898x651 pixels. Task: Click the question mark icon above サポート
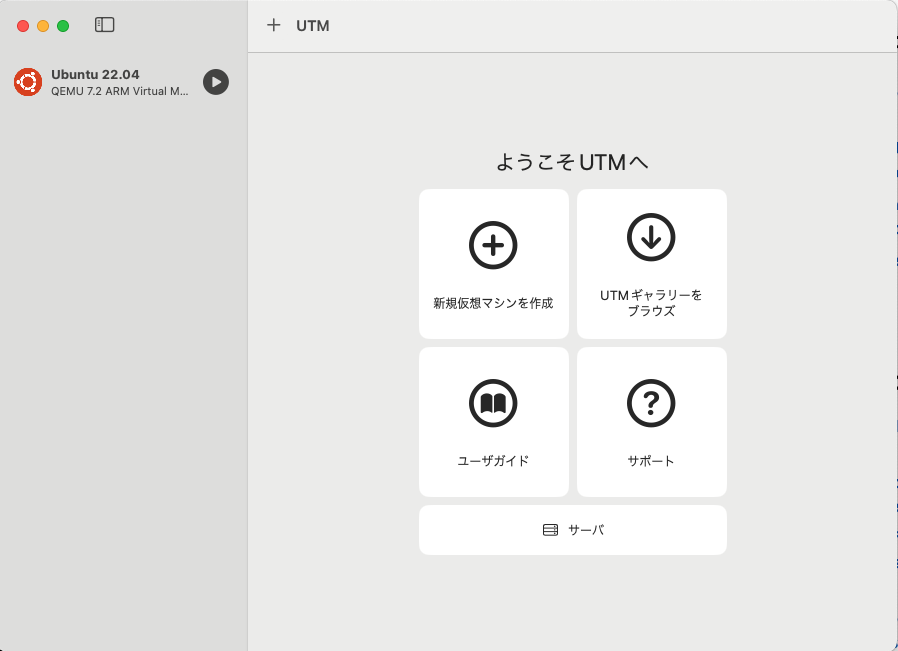tap(651, 403)
